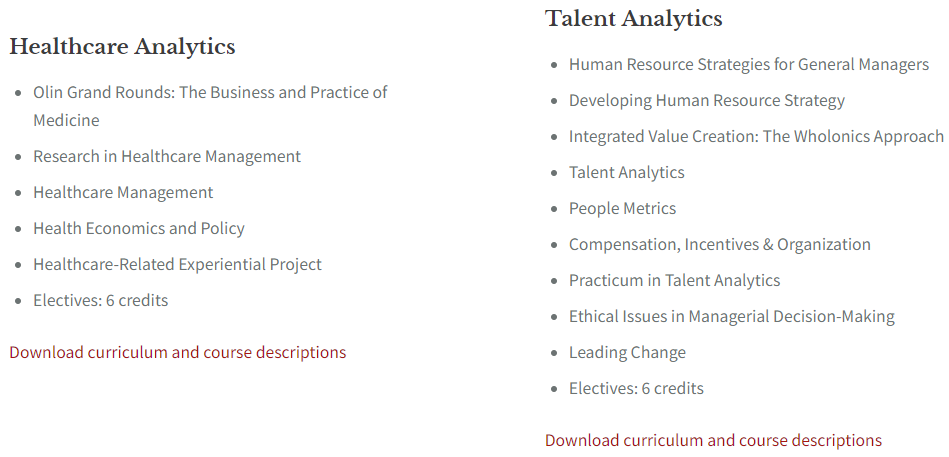The width and height of the screenshot is (949, 457).
Task: Click the Talent Analytics section heading
Action: (634, 18)
